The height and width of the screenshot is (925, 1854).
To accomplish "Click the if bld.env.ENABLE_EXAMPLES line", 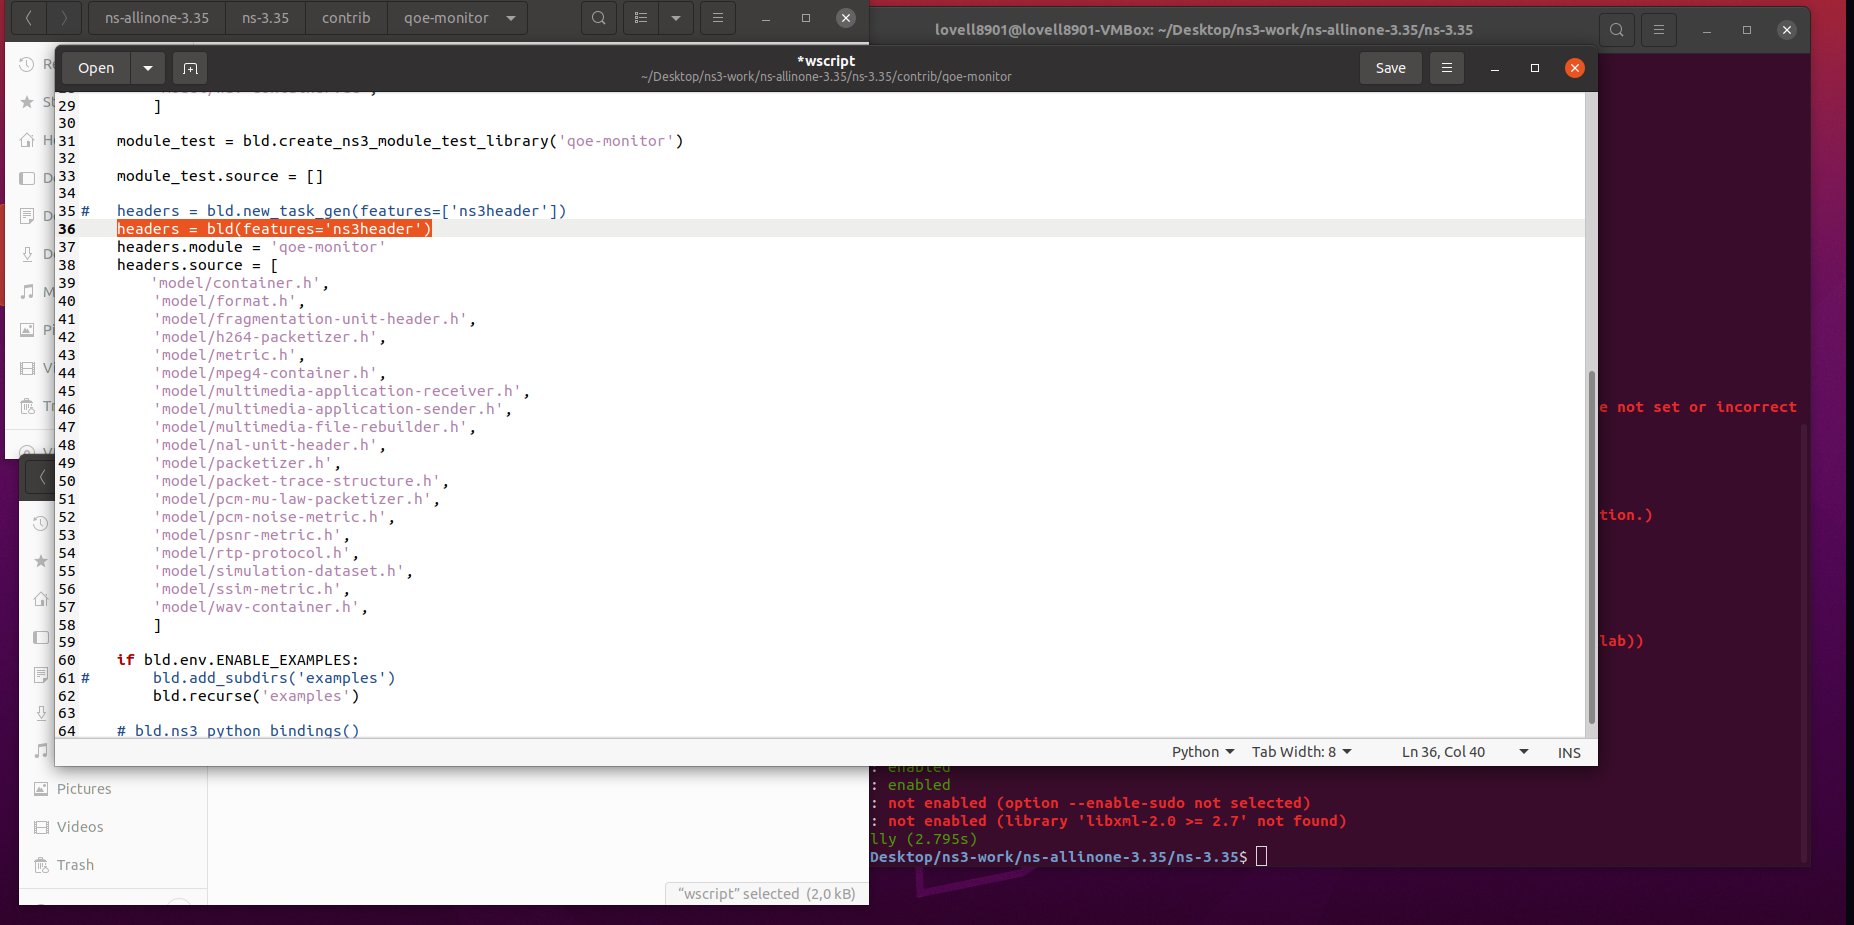I will (x=238, y=660).
